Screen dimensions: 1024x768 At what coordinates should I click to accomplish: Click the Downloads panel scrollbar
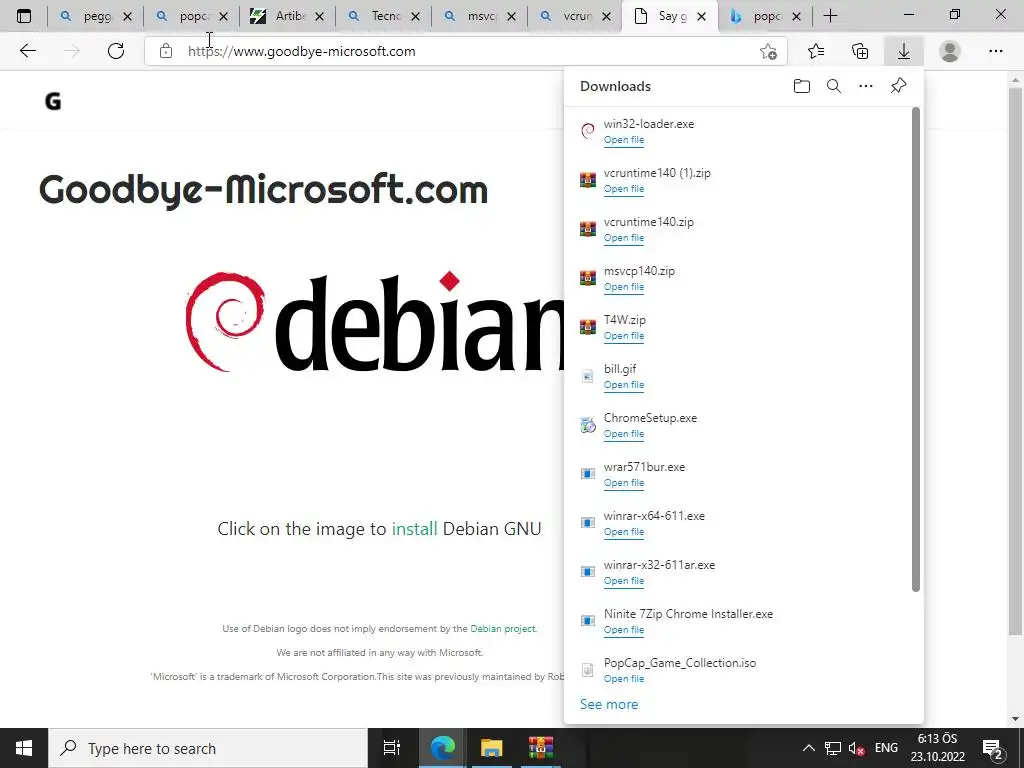[916, 349]
